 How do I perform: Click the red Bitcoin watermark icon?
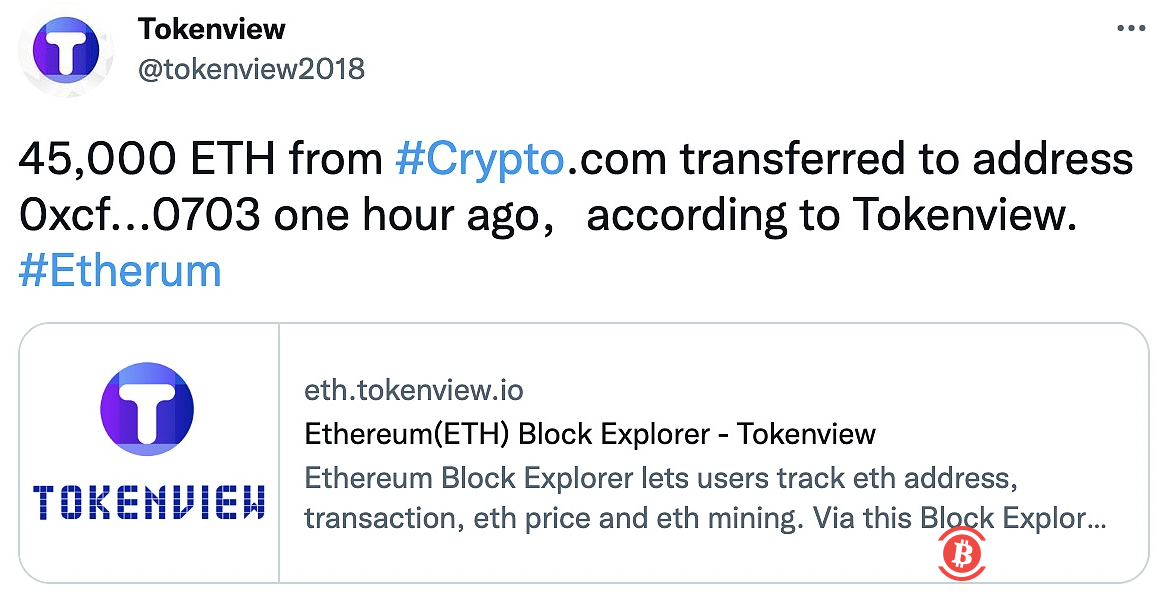tap(961, 555)
